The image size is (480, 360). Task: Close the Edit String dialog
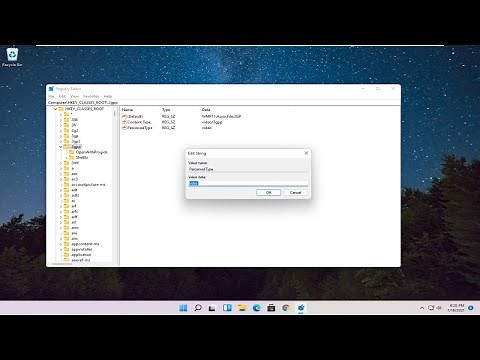(x=306, y=153)
